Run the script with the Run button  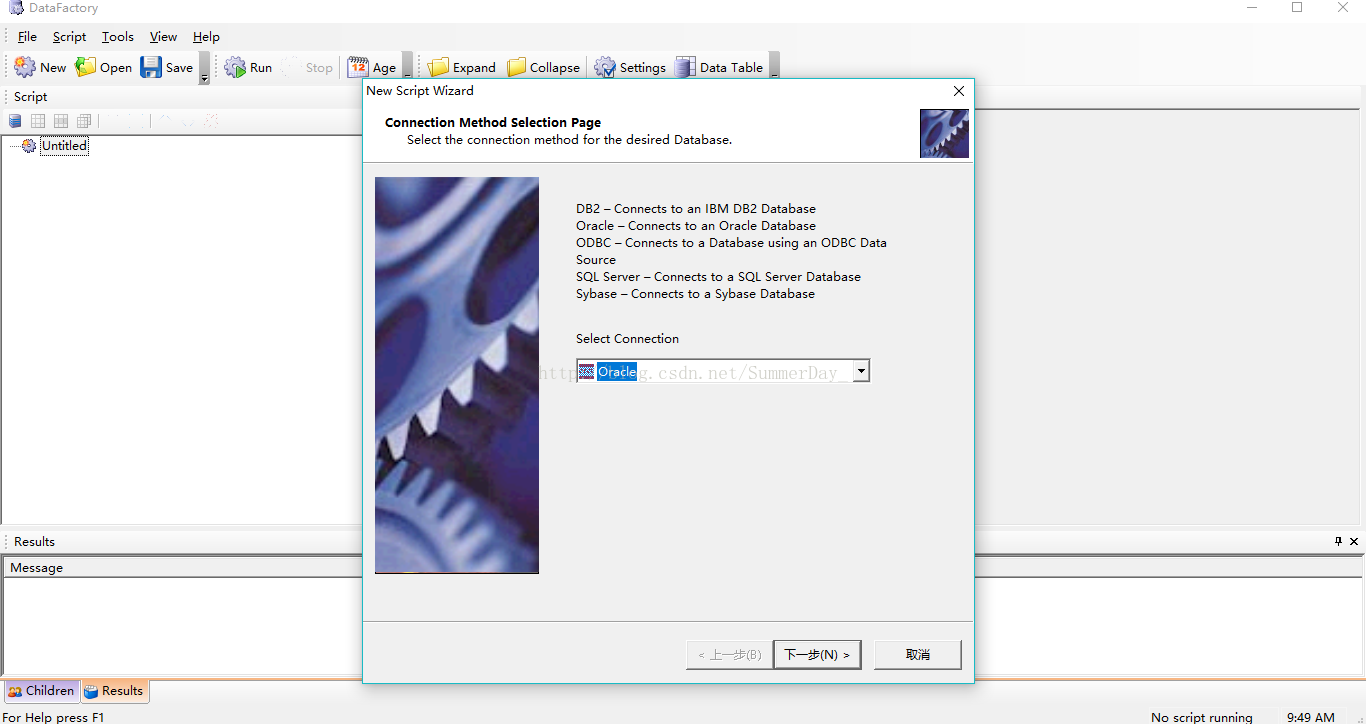(x=248, y=67)
